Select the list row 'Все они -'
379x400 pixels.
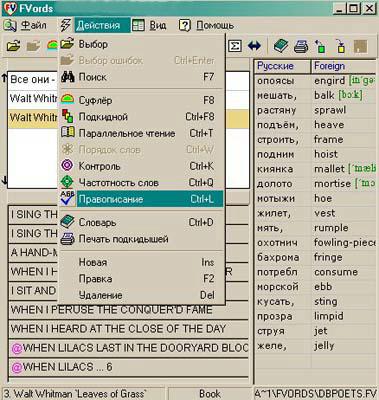(33, 80)
